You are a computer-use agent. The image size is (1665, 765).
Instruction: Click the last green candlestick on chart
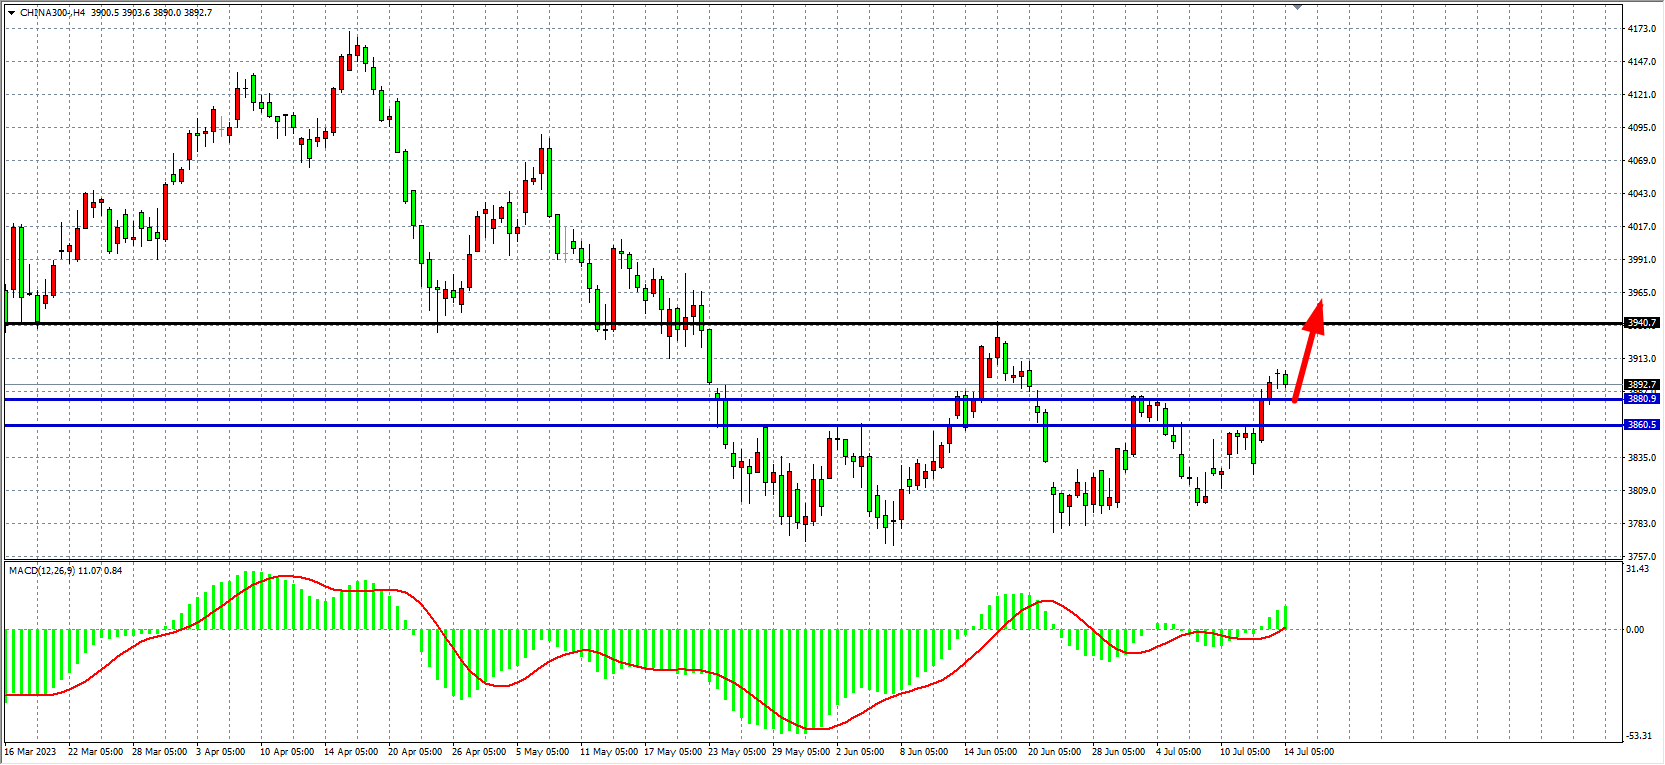pos(1285,379)
